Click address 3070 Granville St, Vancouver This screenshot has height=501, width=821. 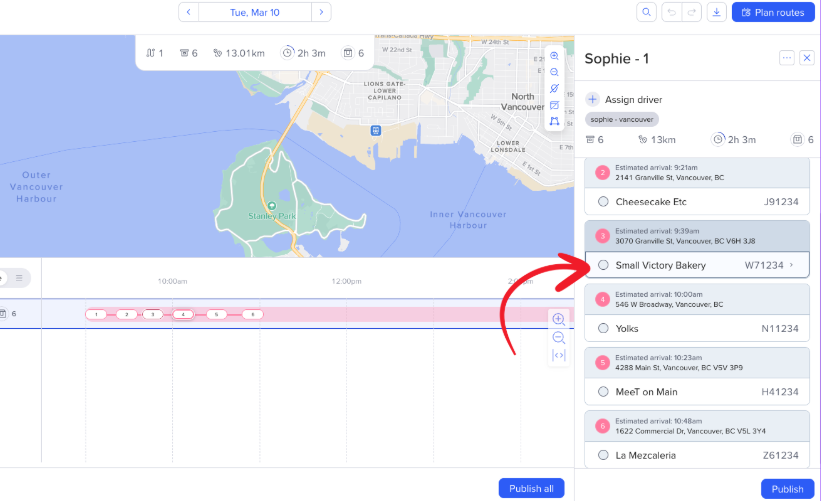685,241
